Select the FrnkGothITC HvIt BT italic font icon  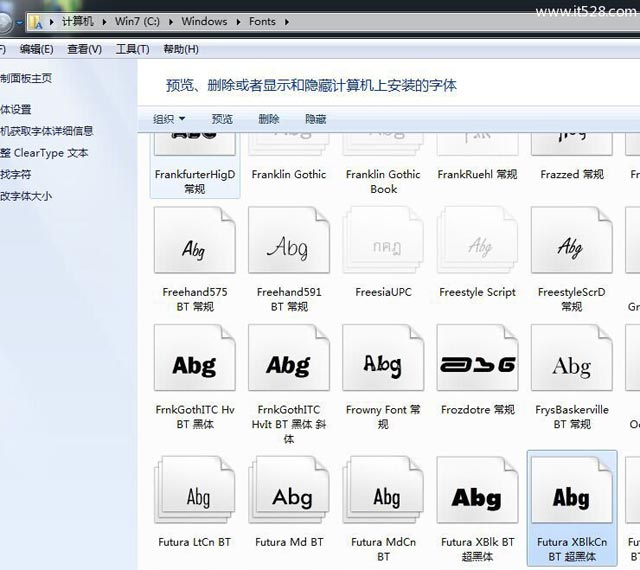[x=289, y=358]
